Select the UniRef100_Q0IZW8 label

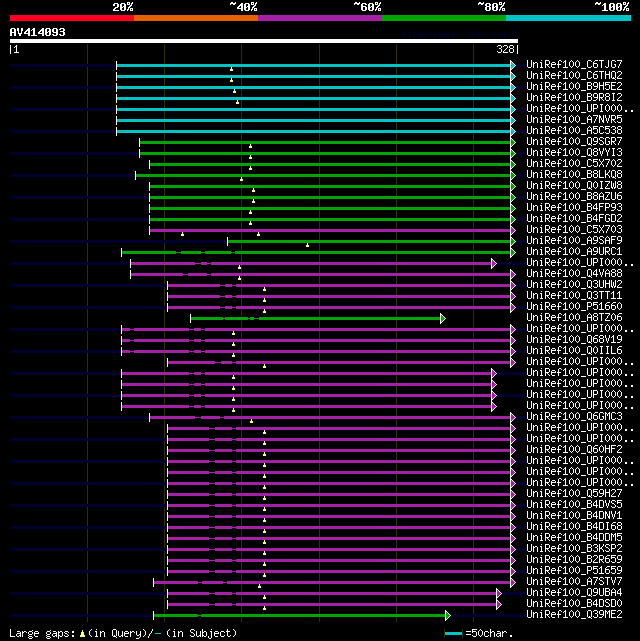[x=574, y=186]
